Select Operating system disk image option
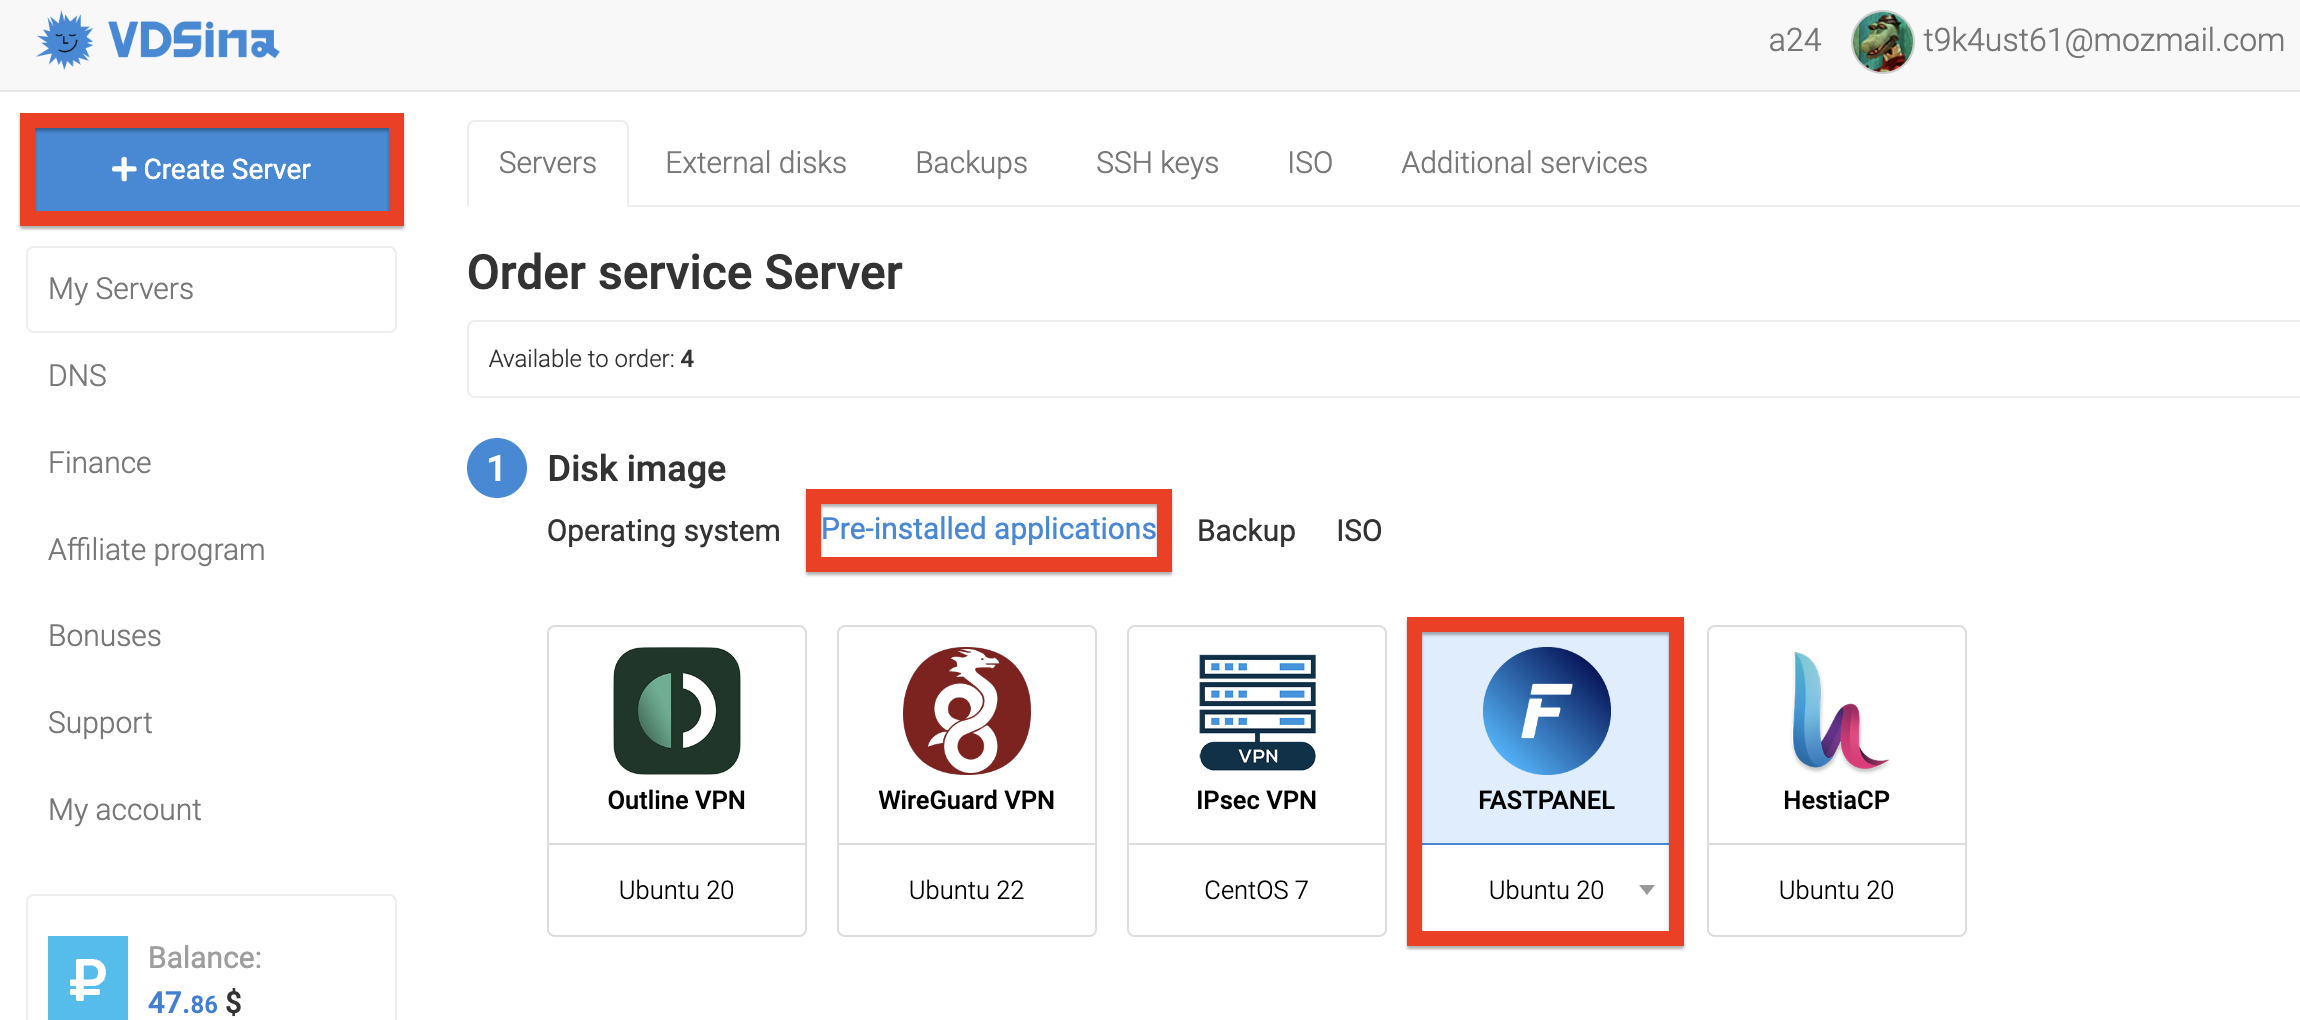 [663, 531]
